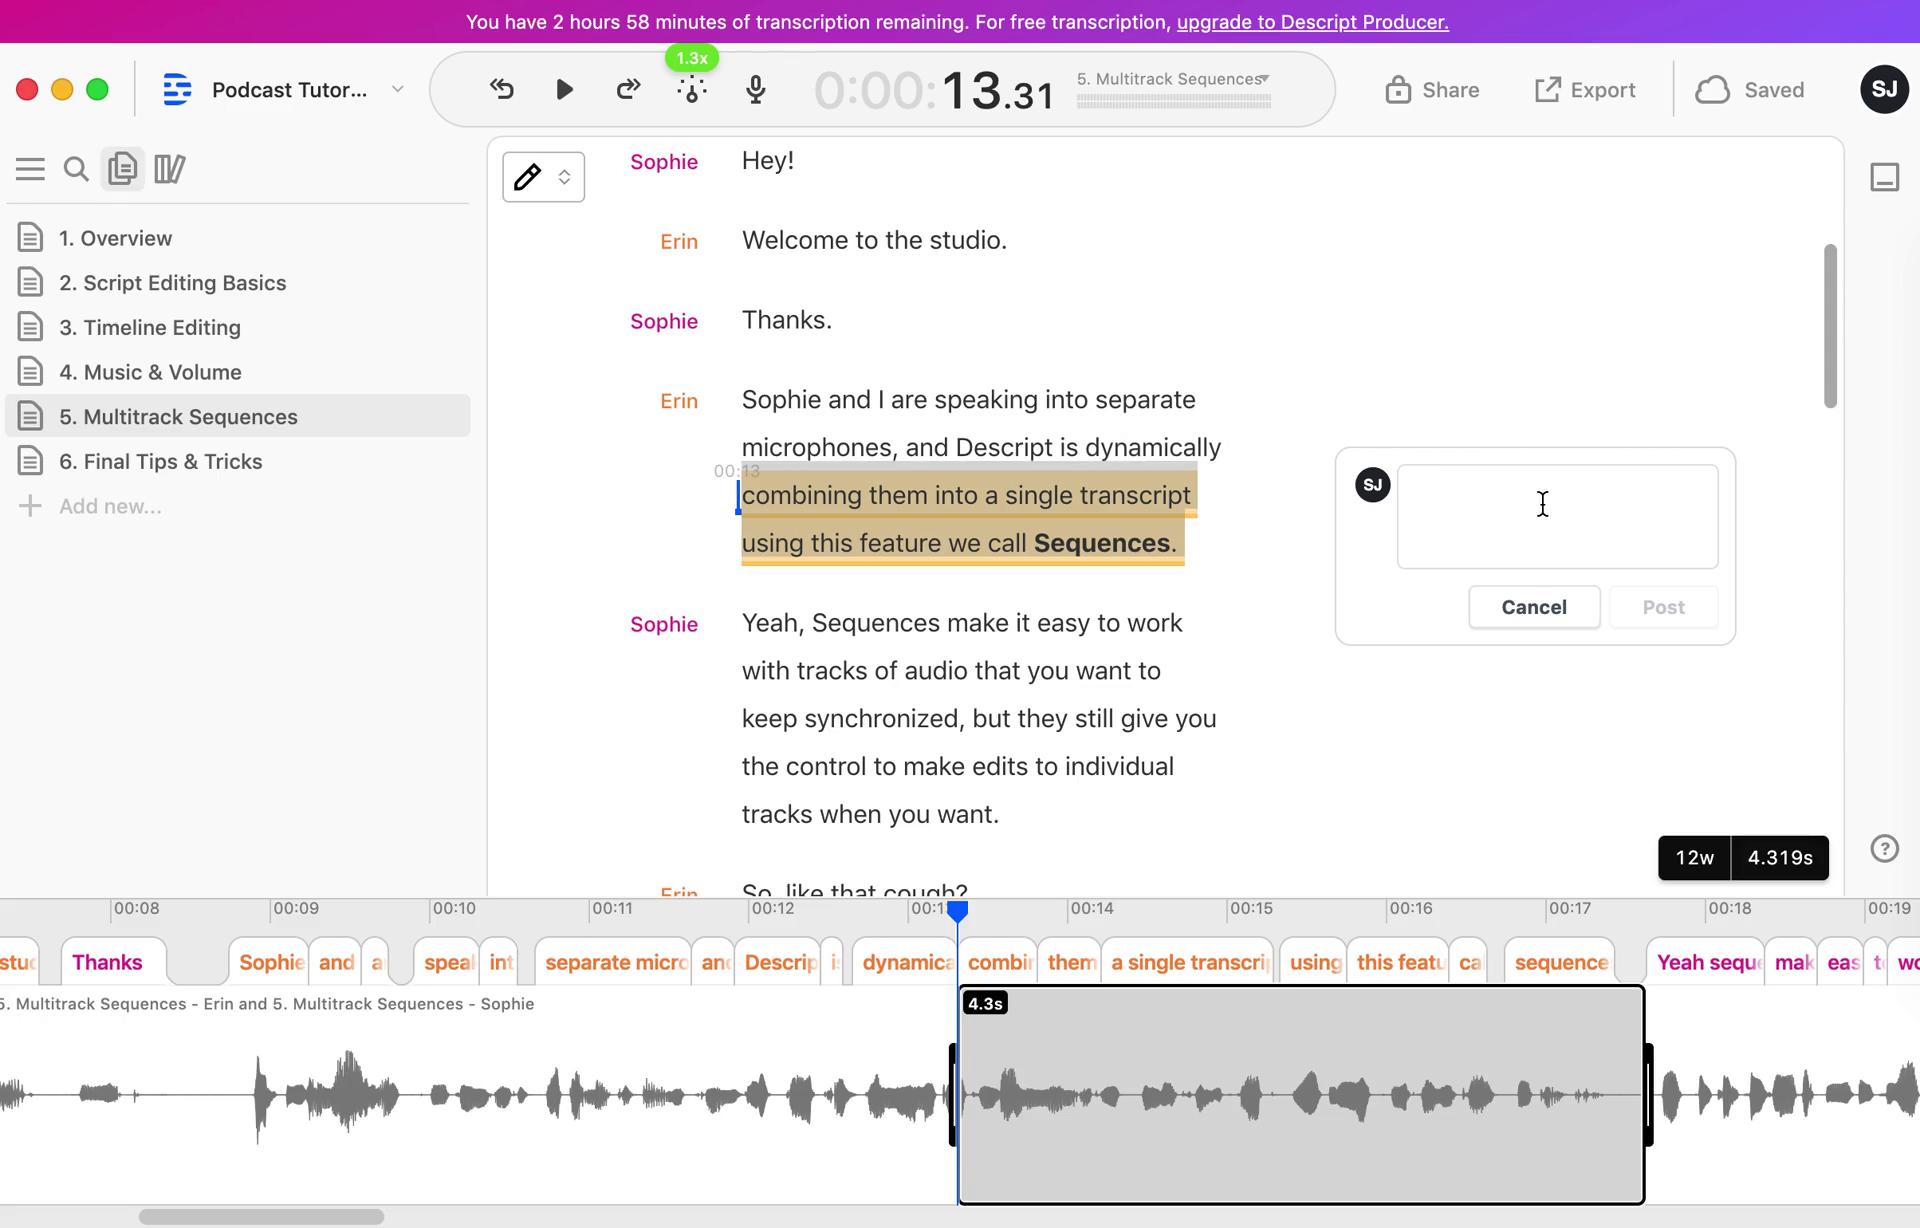Select the compositions documents icon

point(122,168)
